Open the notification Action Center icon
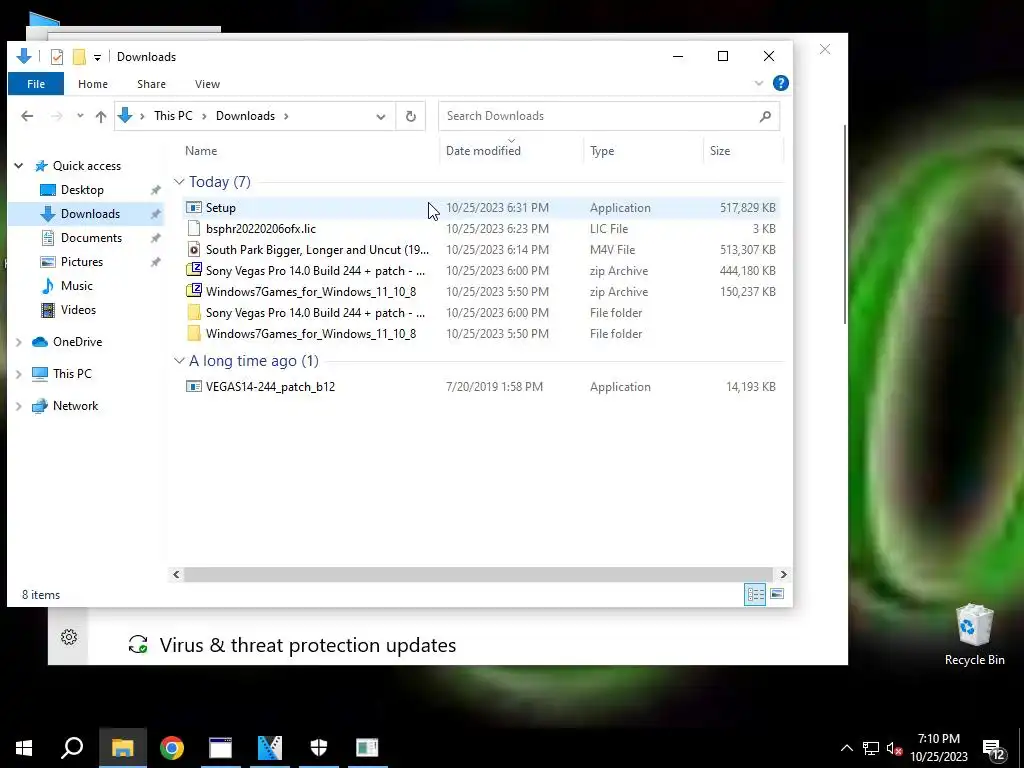1024x768 pixels. coord(993,749)
